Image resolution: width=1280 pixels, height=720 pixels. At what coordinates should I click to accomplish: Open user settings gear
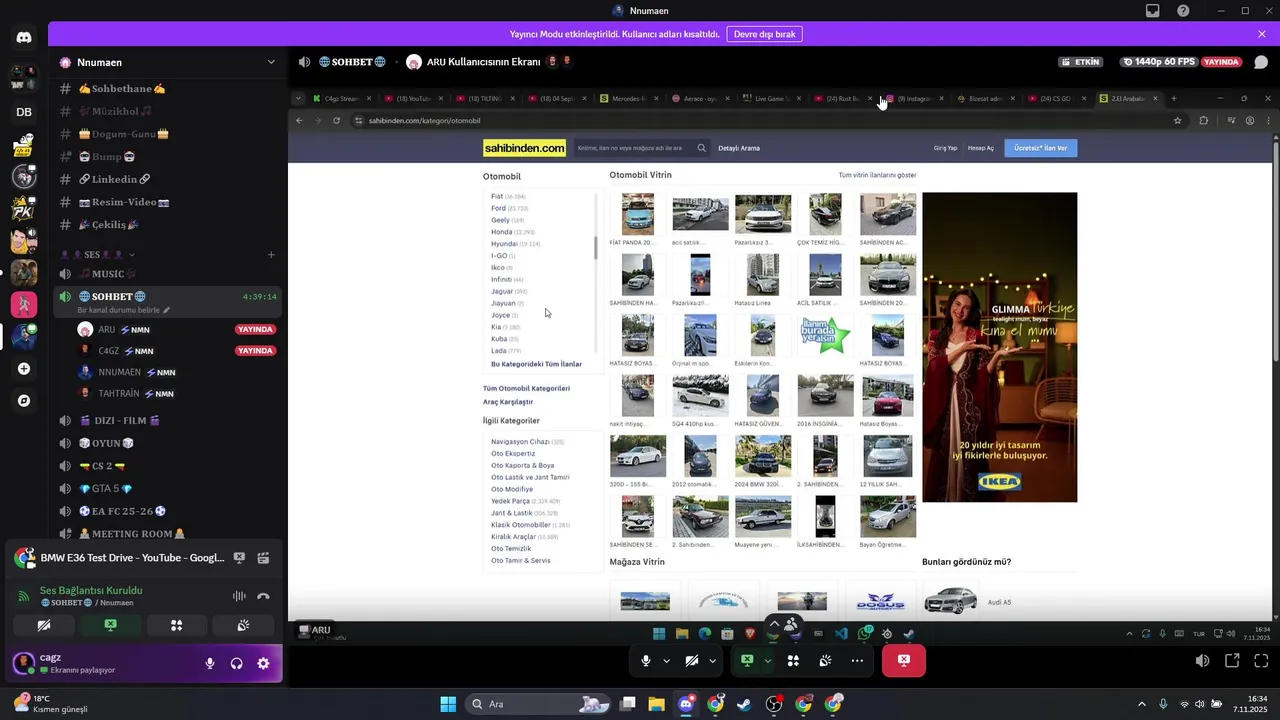[263, 663]
